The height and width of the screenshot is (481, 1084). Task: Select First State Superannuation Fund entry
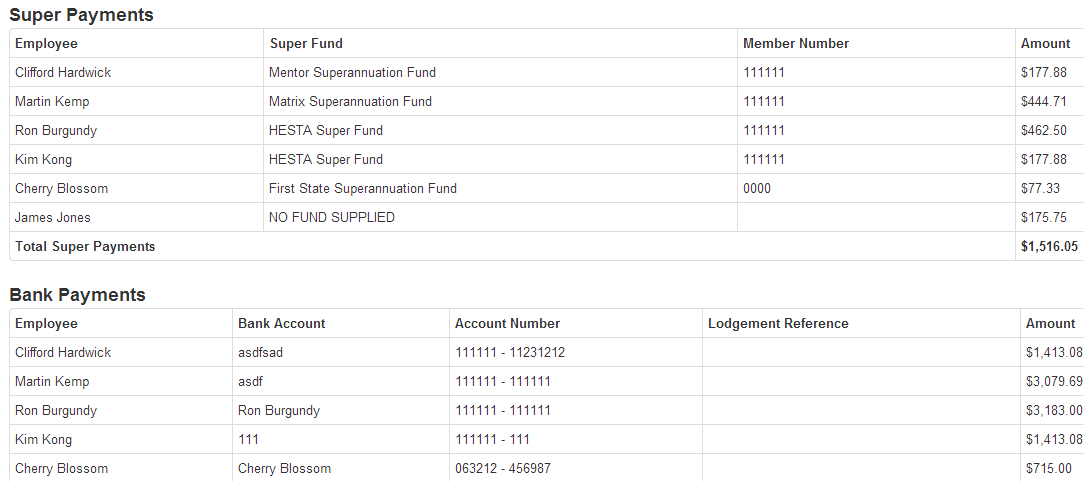(362, 189)
